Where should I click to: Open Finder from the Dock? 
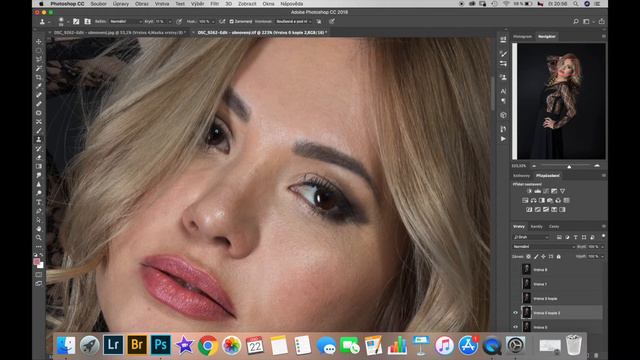(x=66, y=345)
